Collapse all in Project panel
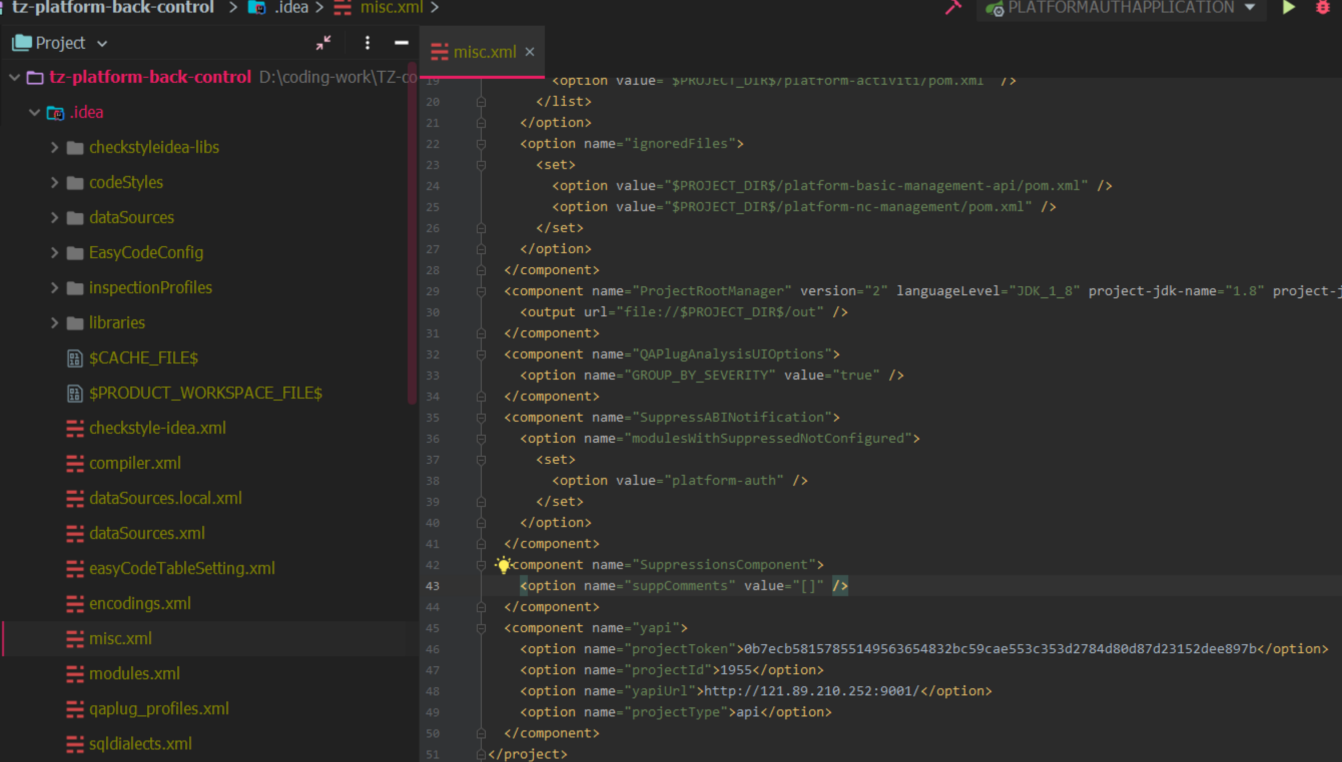1342x762 pixels. coord(323,43)
